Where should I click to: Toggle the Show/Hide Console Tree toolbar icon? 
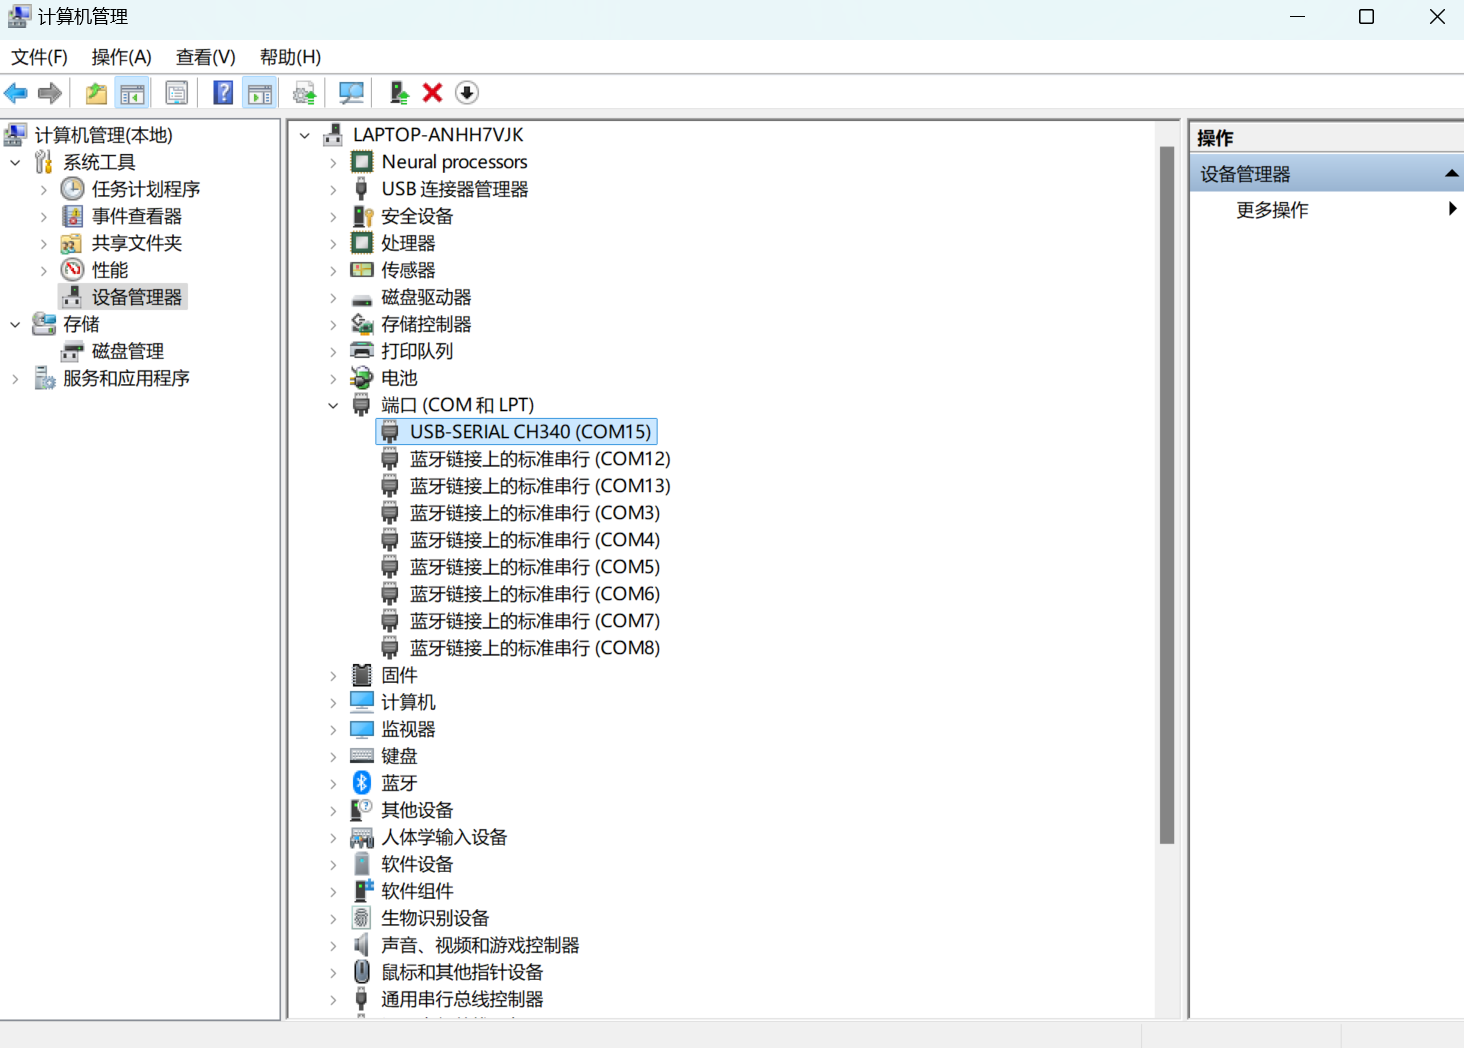click(x=132, y=93)
